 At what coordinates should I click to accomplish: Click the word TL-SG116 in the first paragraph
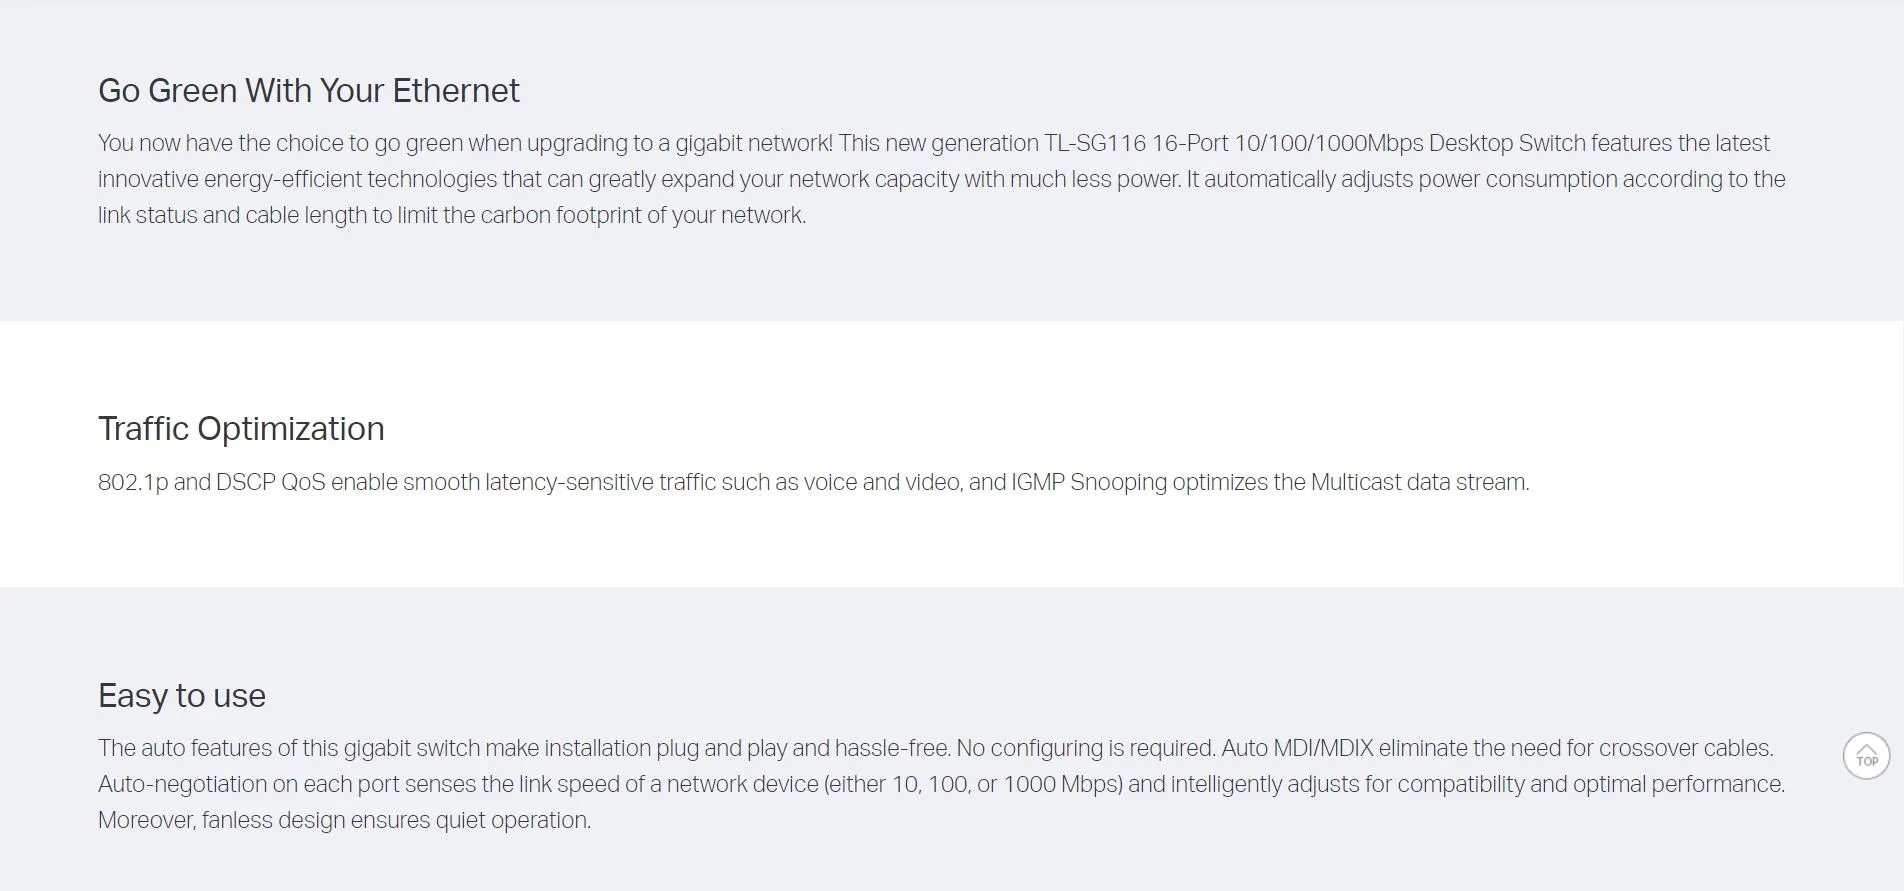click(x=1095, y=143)
